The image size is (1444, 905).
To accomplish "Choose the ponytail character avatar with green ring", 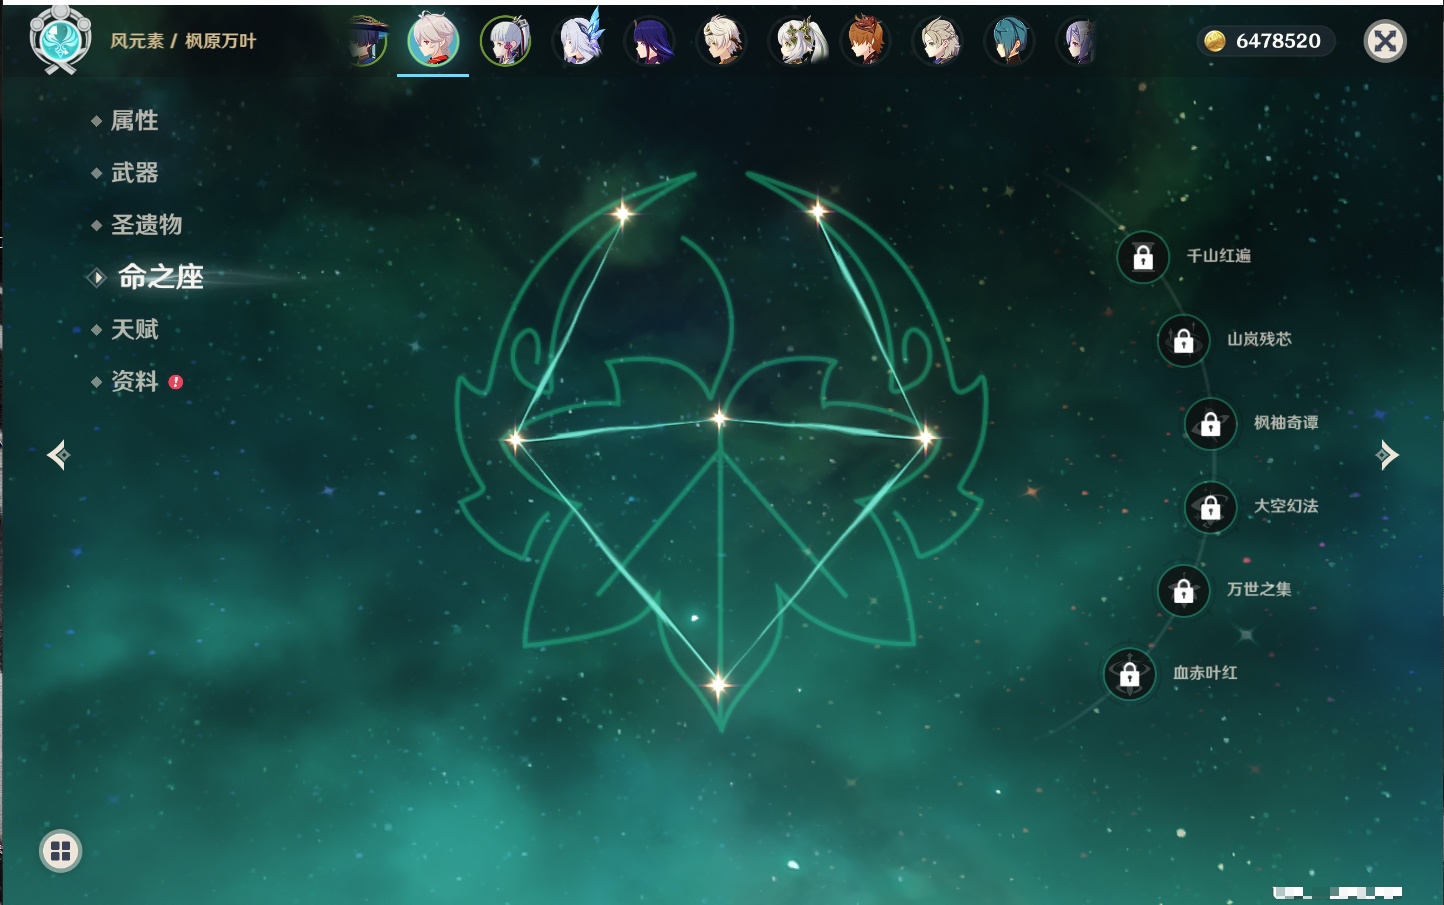I will (506, 41).
